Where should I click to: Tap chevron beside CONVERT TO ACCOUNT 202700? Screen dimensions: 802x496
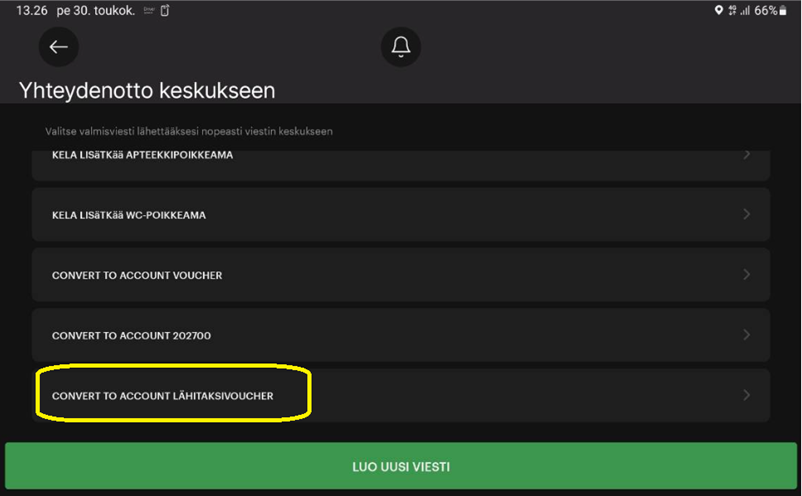click(747, 335)
